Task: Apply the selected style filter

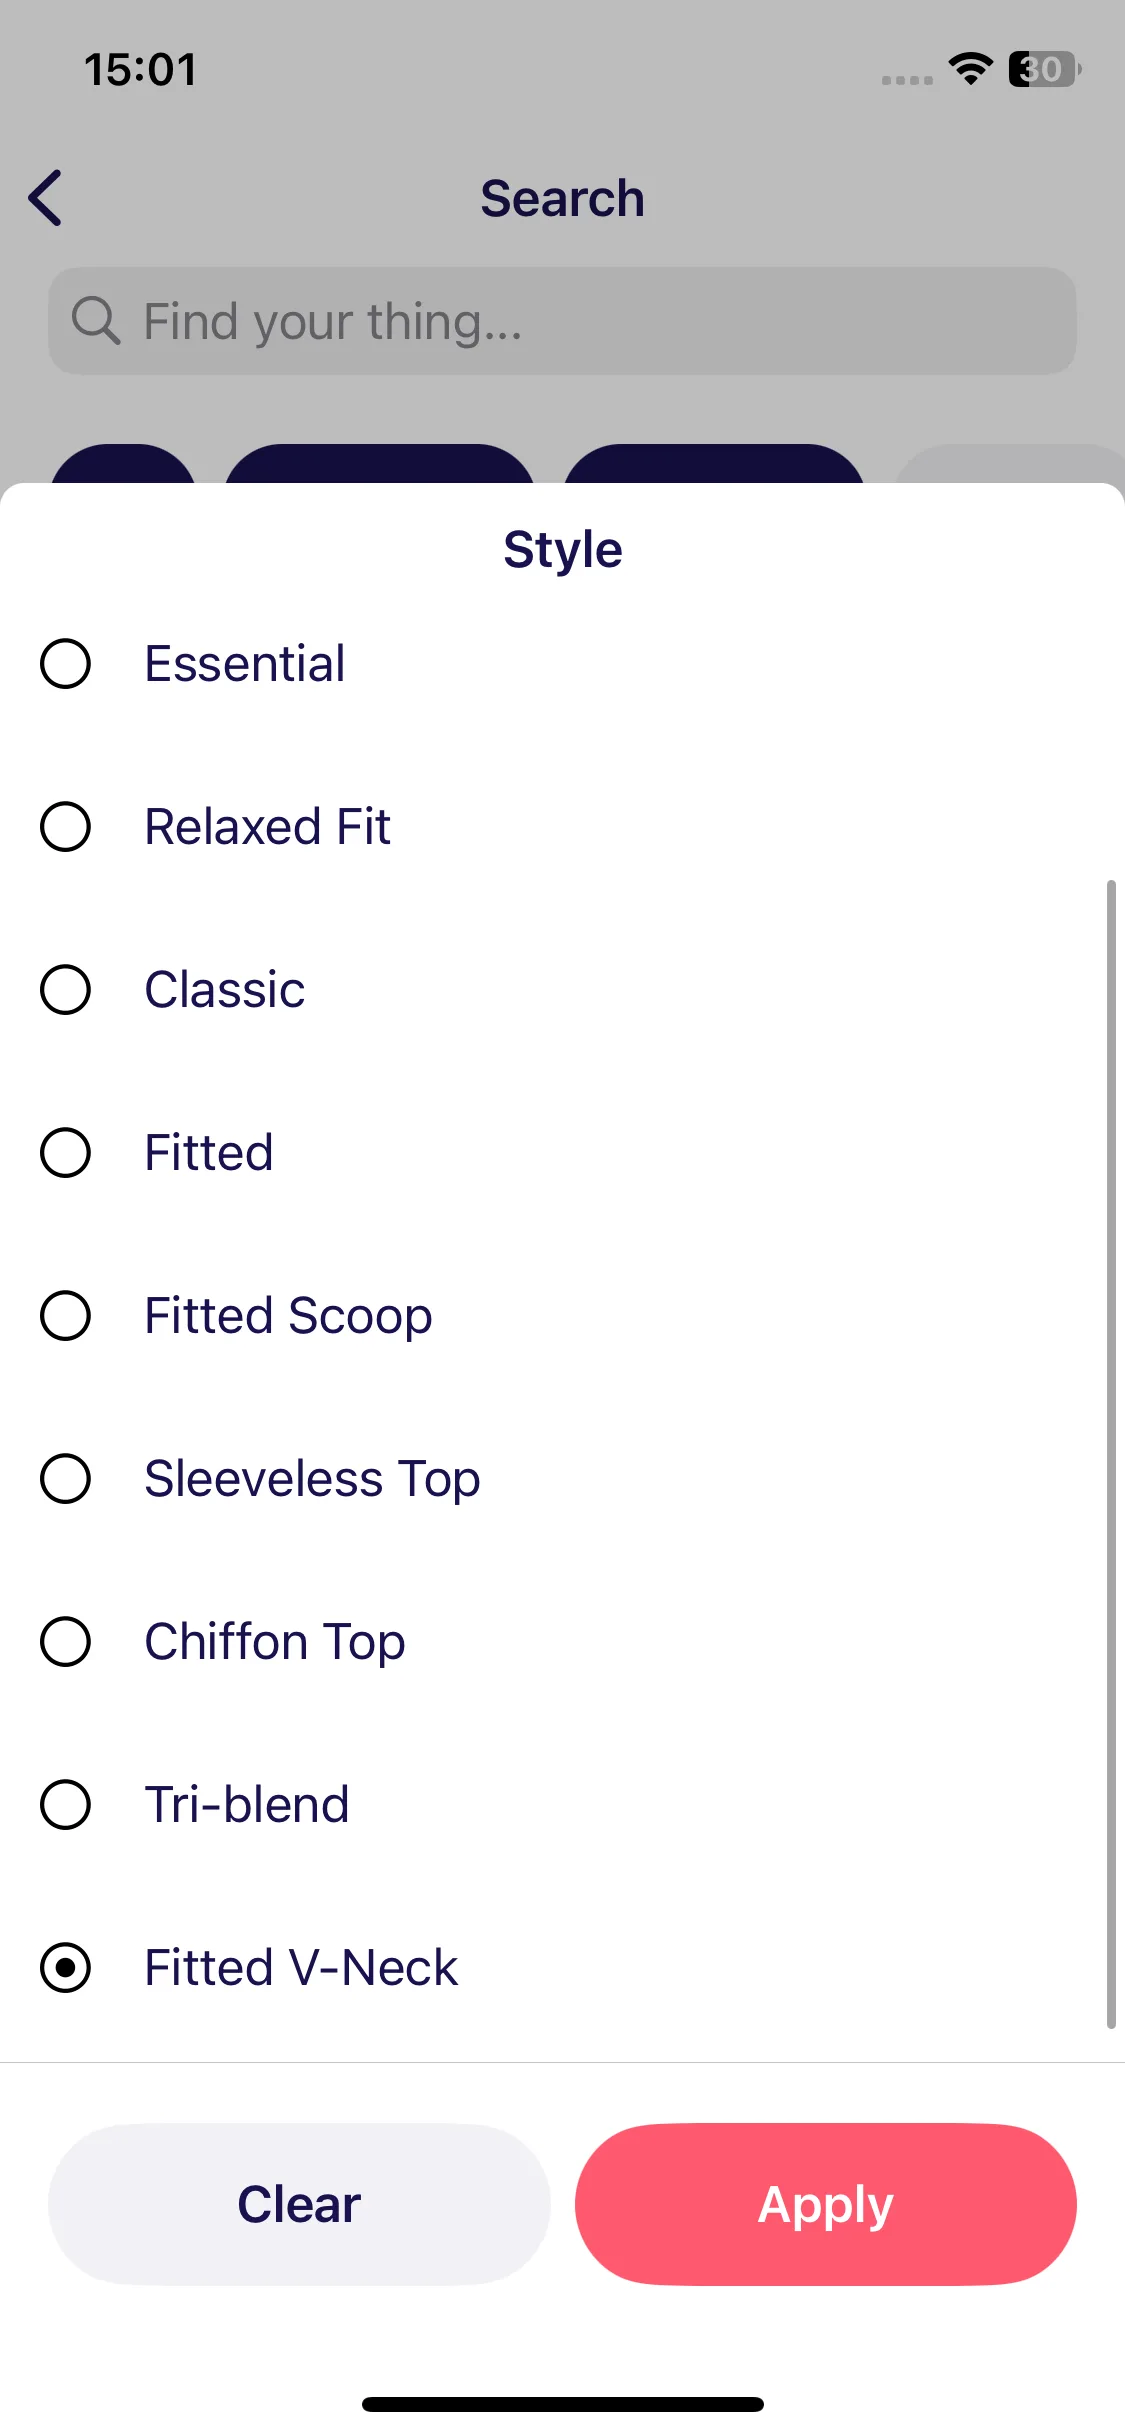Action: pos(826,2204)
